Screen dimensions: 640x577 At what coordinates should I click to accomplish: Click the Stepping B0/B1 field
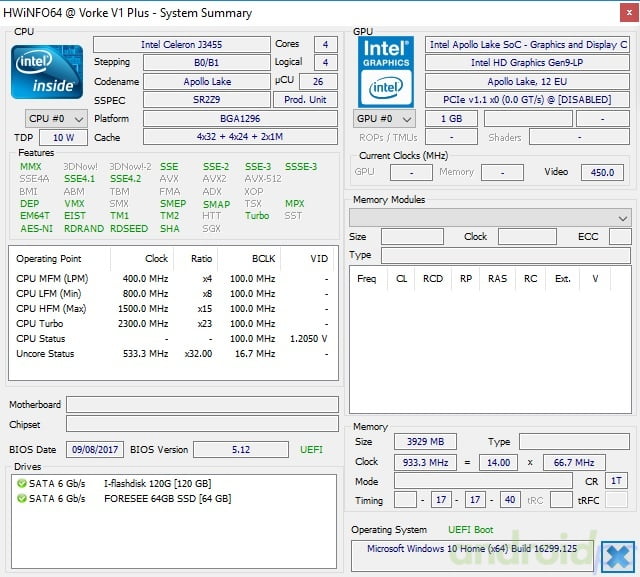[x=207, y=62]
